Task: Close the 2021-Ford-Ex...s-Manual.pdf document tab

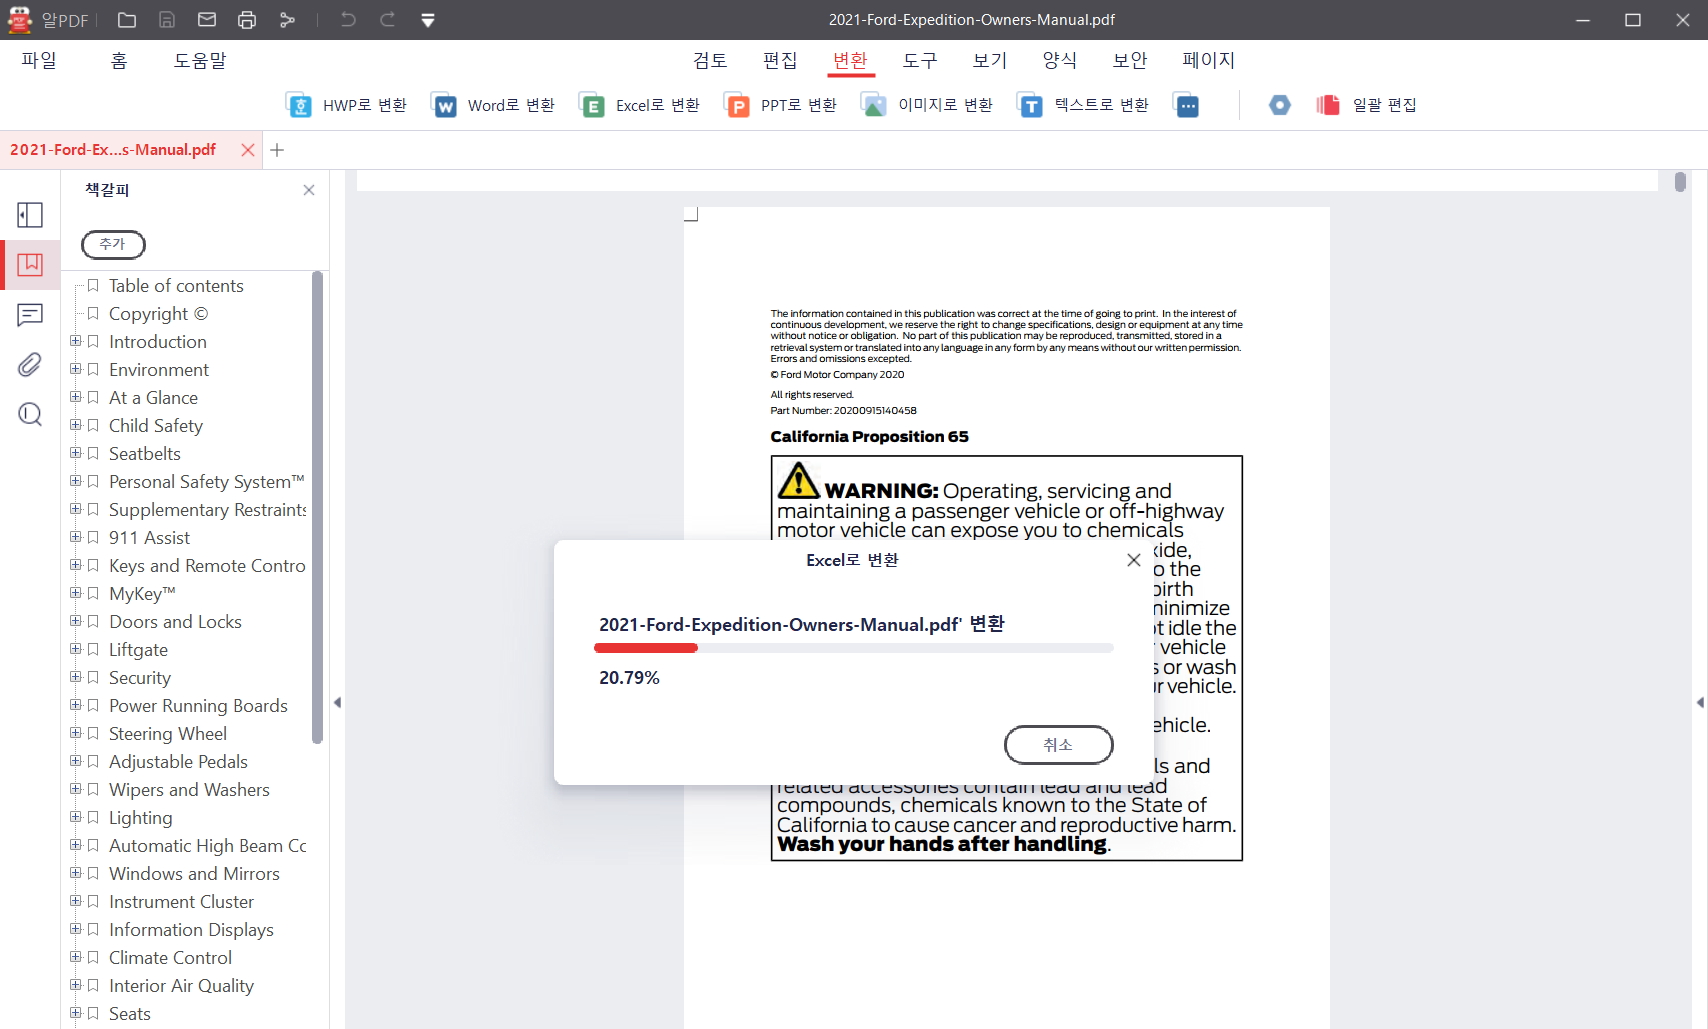Action: 248,150
